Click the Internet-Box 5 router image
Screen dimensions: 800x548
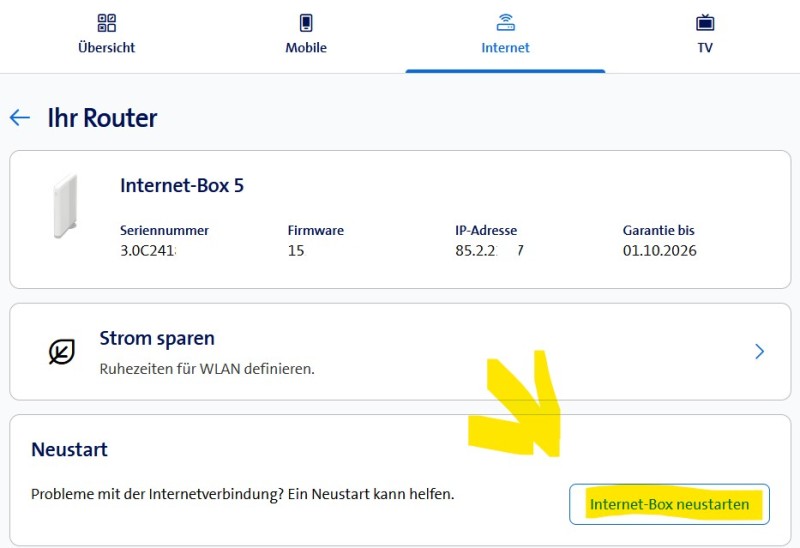[64, 207]
